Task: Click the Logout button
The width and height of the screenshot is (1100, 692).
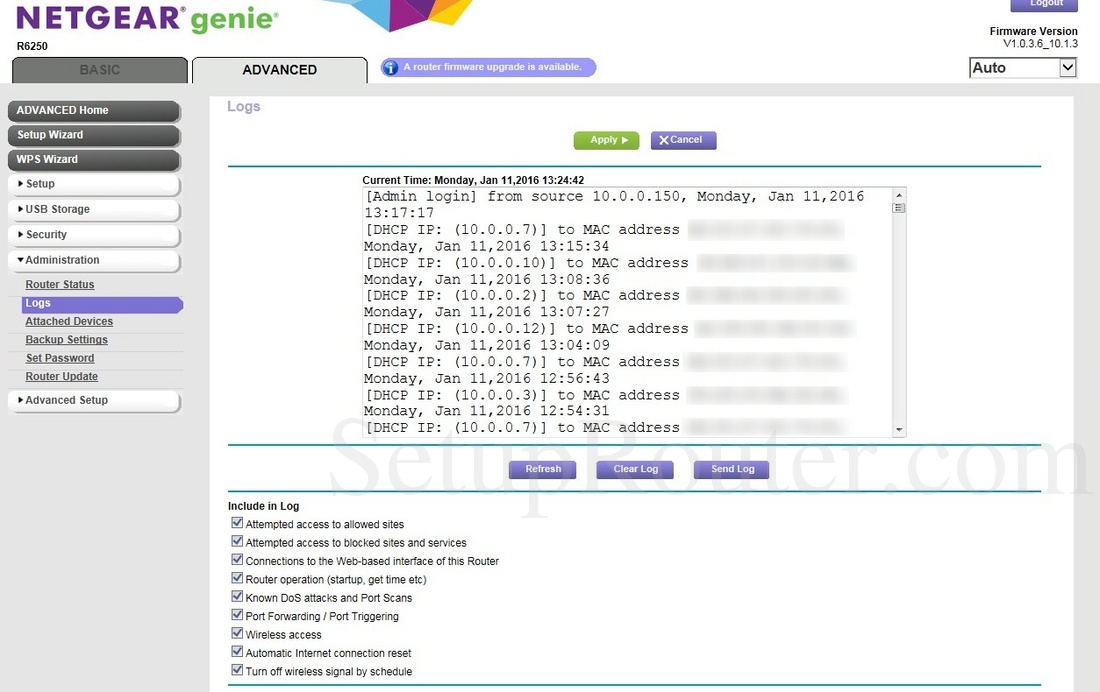Action: pos(1043,4)
